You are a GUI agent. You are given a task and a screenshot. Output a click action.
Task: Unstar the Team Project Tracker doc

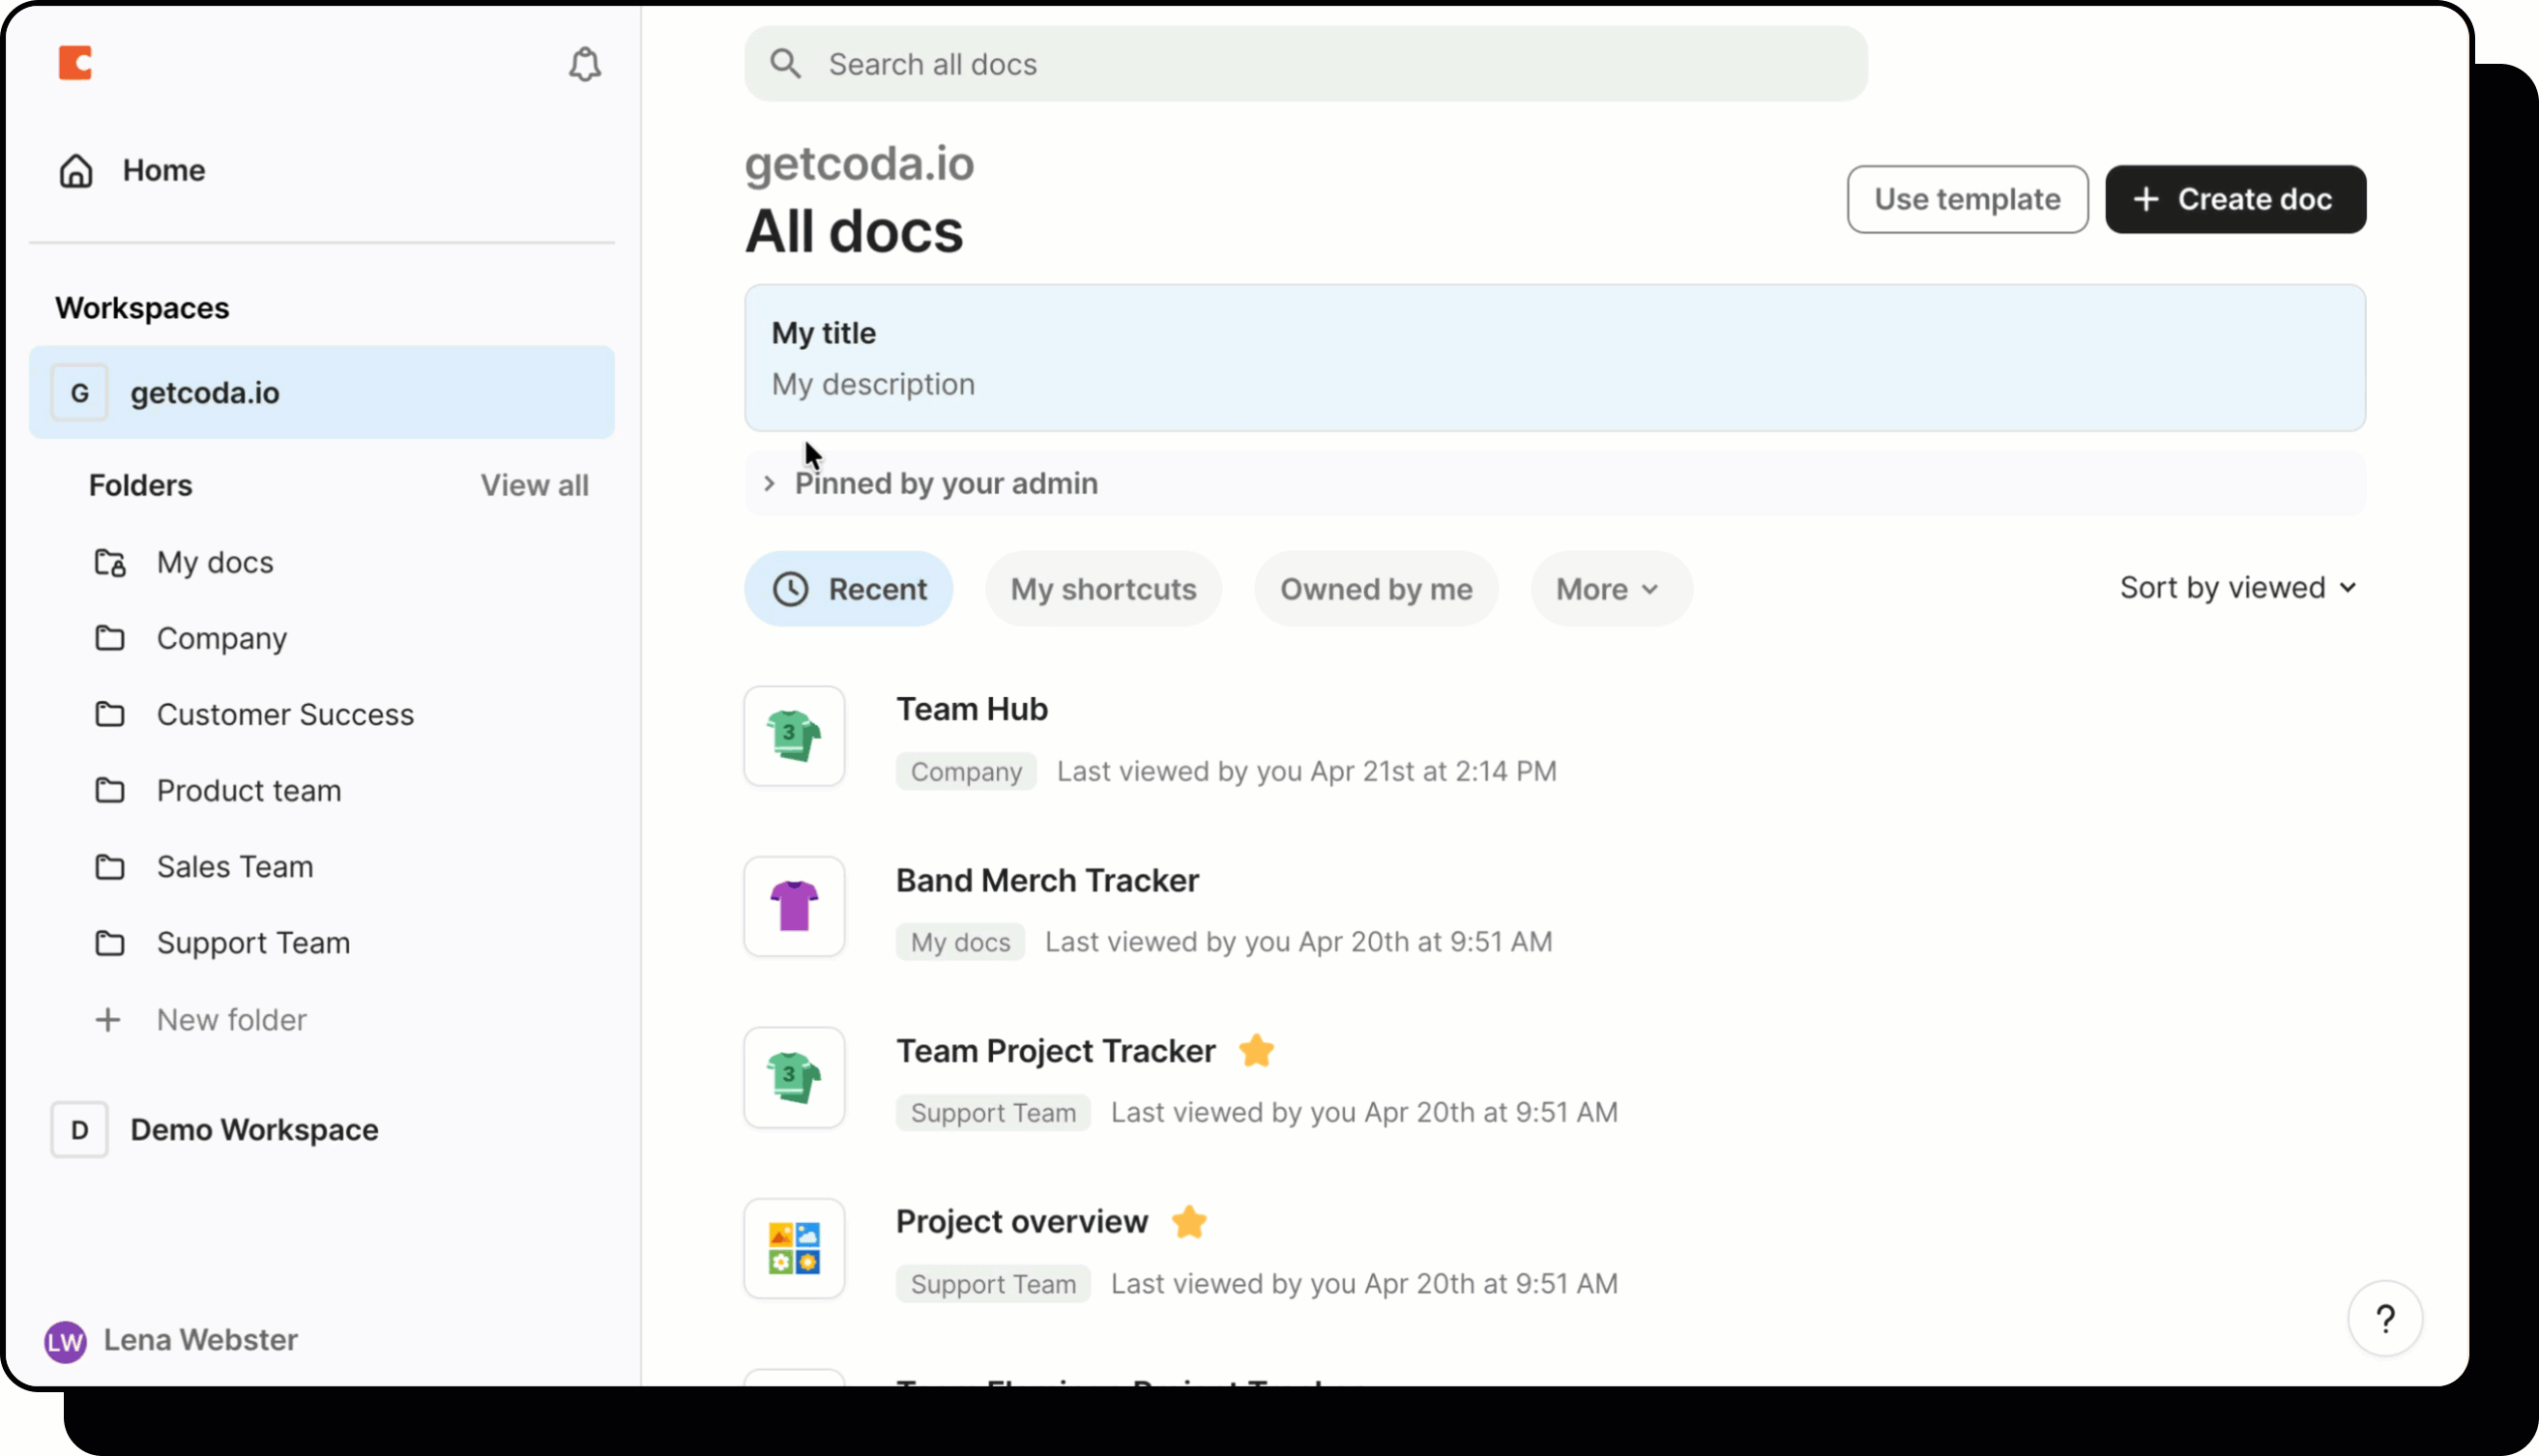(x=1256, y=1051)
